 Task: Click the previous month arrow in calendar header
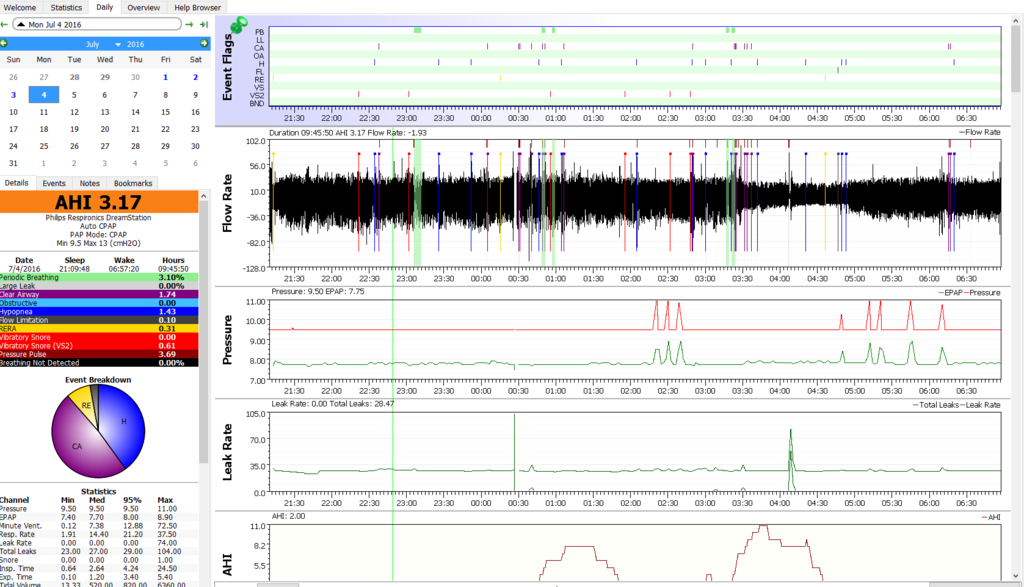[6, 44]
